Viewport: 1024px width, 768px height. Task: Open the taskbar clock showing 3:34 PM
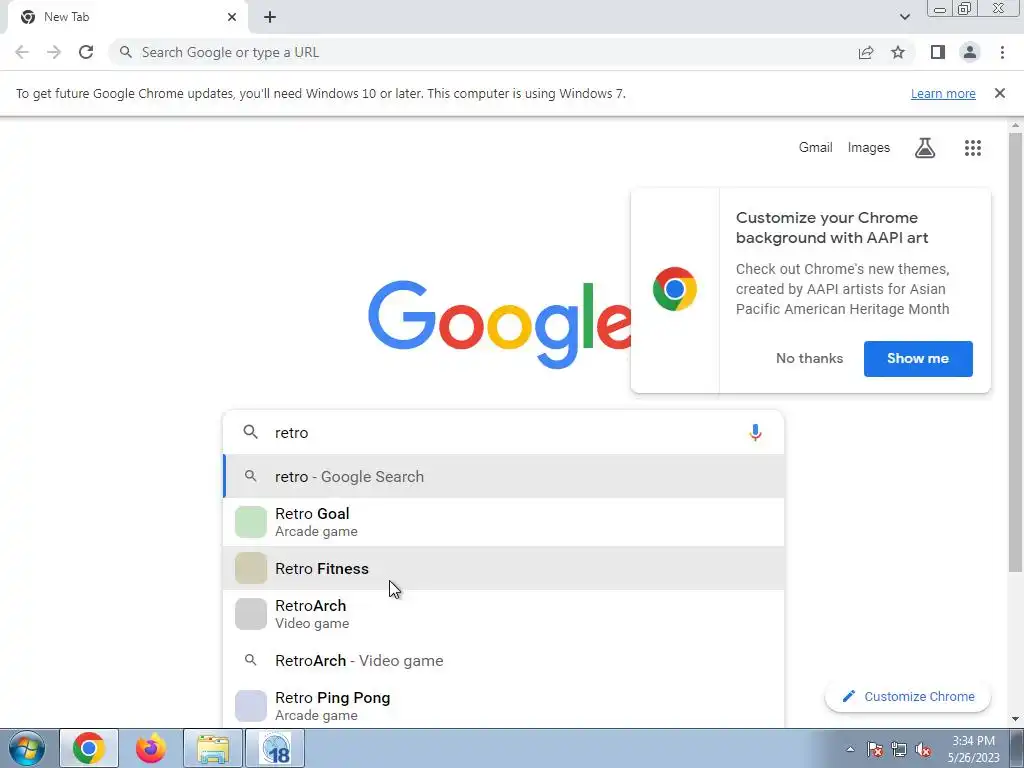(x=973, y=749)
